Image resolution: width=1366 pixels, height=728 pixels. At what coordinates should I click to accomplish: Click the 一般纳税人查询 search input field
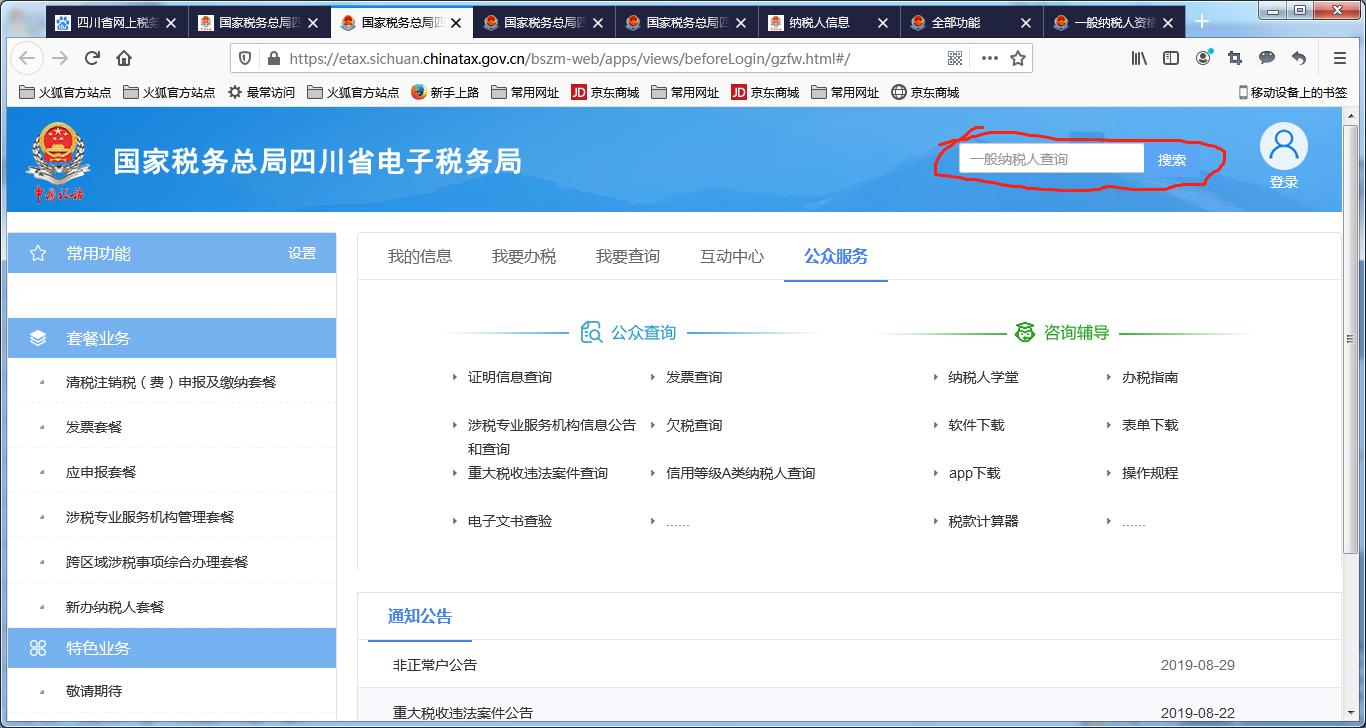tap(1050, 157)
